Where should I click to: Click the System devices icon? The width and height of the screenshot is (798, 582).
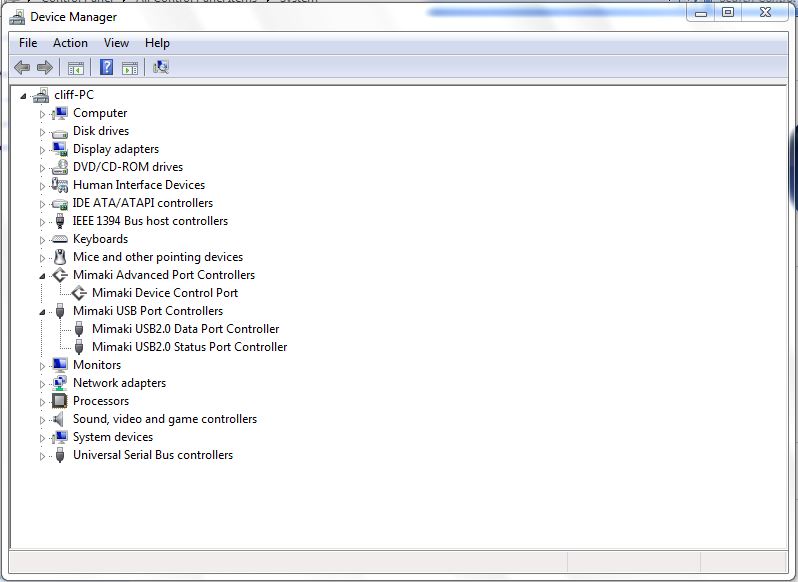(x=60, y=437)
